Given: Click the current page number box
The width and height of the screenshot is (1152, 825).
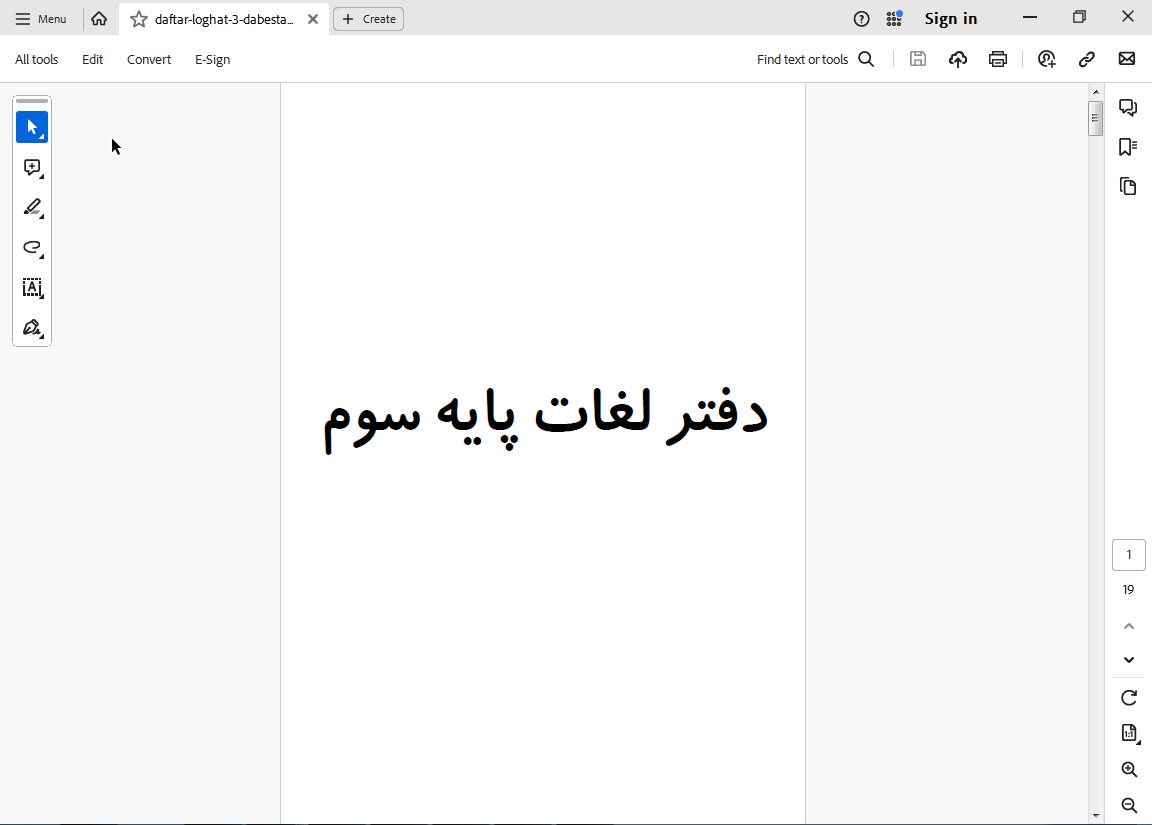Looking at the screenshot, I should click(x=1128, y=555).
